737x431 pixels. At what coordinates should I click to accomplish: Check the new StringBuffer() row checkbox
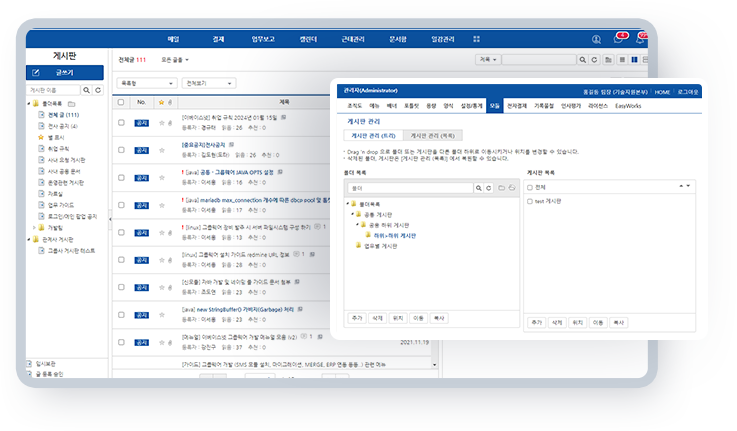pyautogui.click(x=121, y=314)
